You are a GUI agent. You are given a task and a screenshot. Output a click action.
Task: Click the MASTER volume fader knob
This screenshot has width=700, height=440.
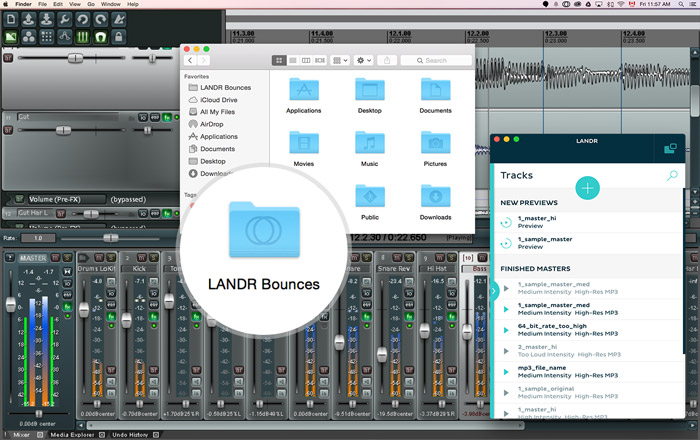click(11, 305)
